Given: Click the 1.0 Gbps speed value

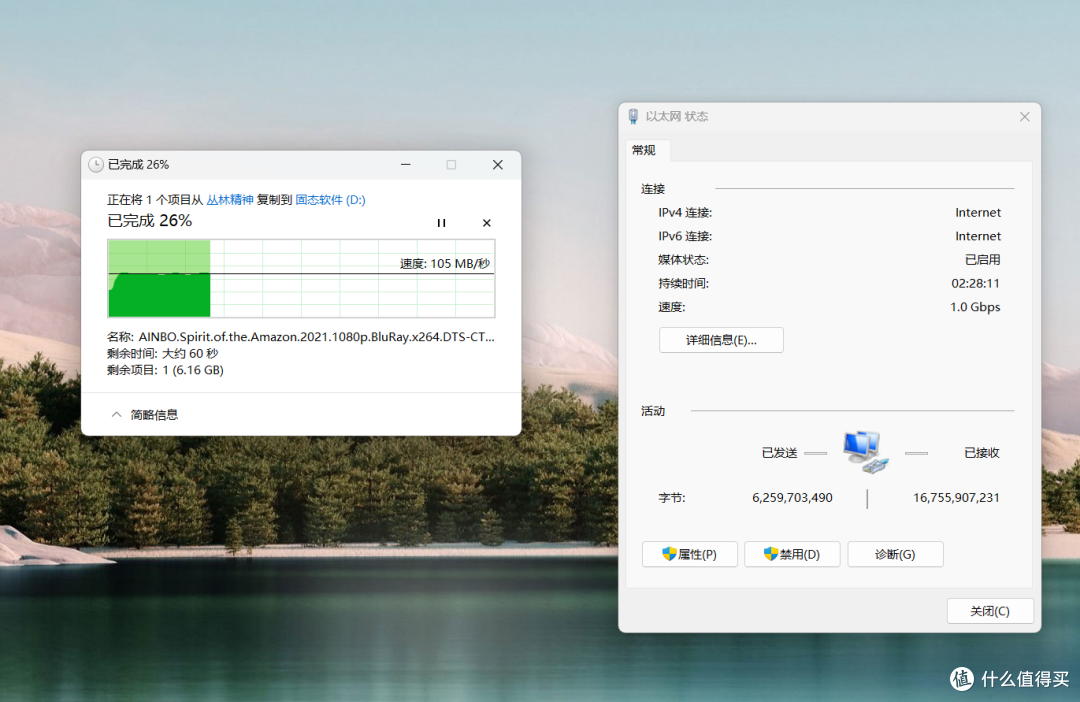Looking at the screenshot, I should click(x=975, y=307).
